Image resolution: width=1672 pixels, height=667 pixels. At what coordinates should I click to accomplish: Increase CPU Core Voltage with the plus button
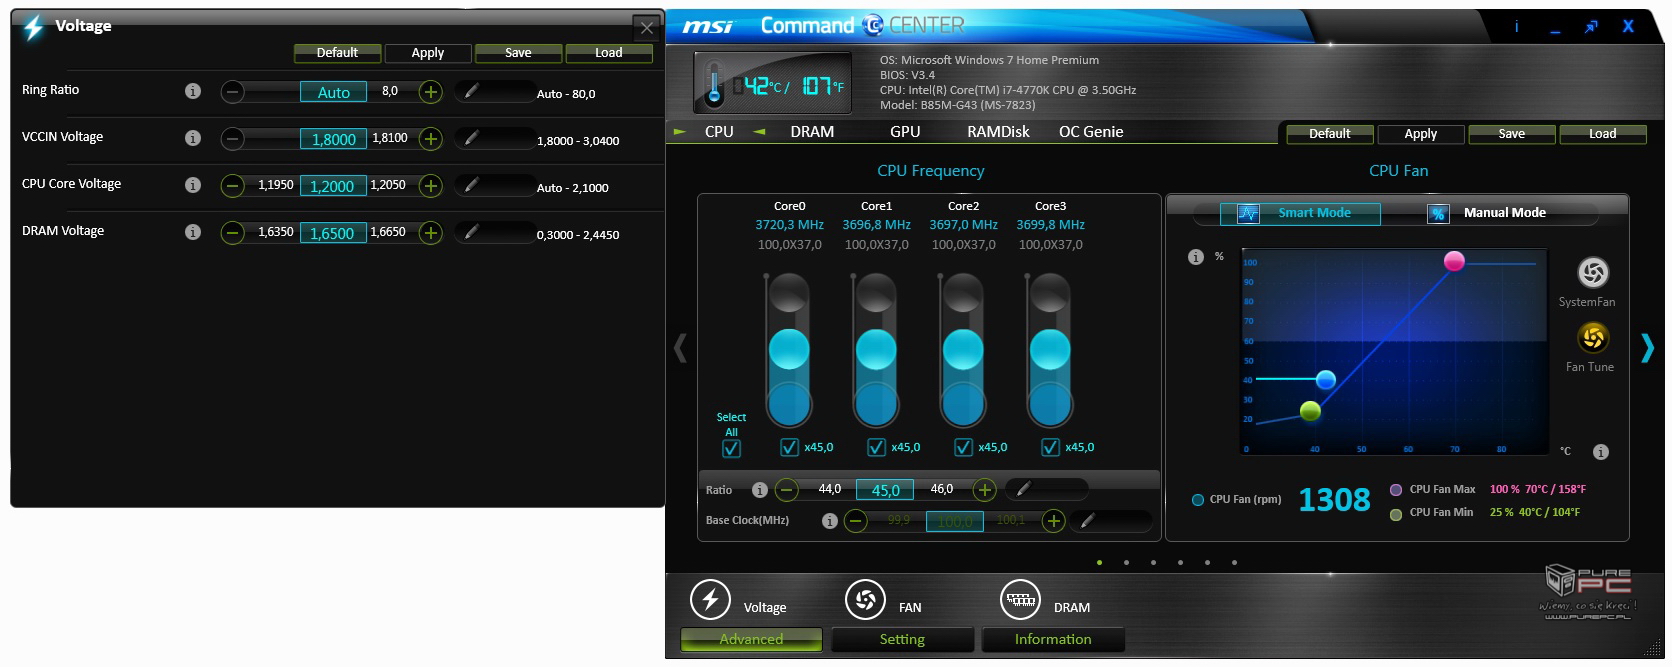point(431,186)
